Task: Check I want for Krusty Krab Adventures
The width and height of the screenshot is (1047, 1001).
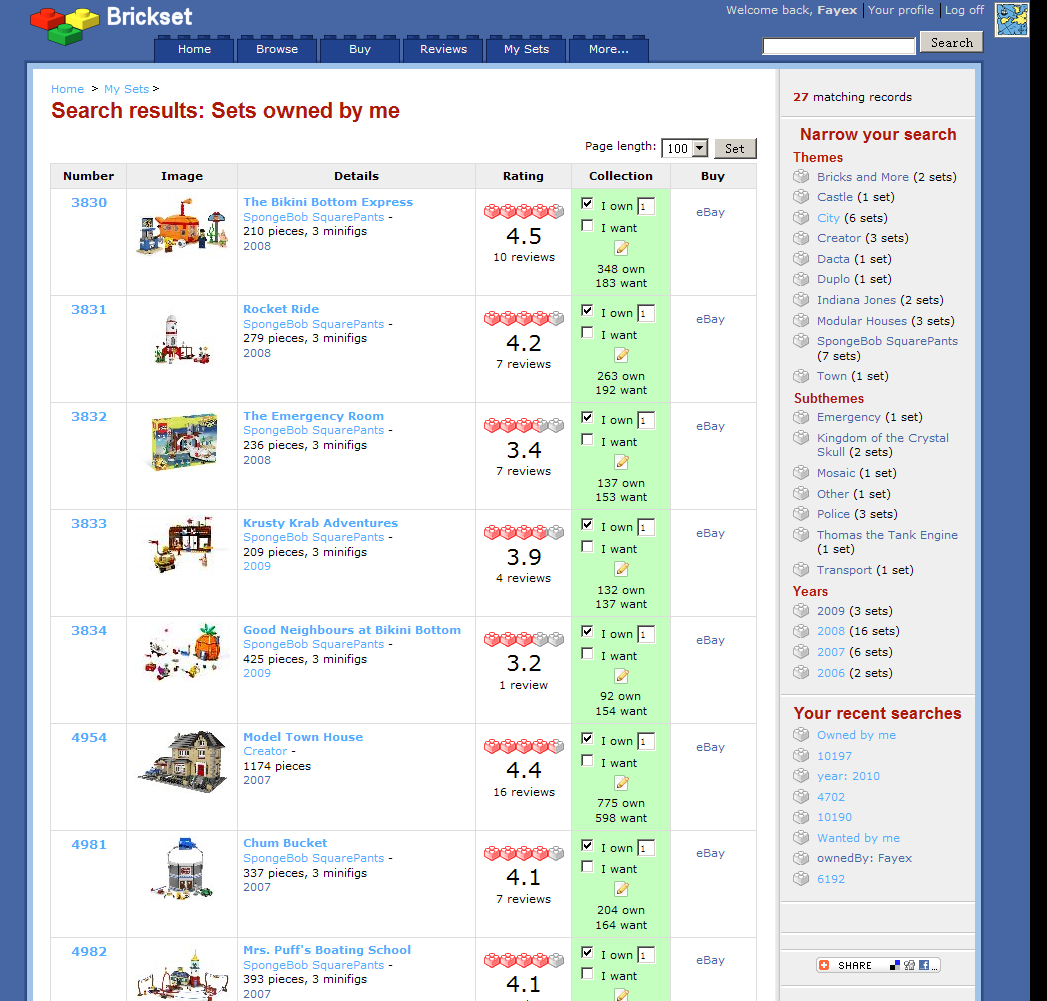Action: tap(587, 546)
